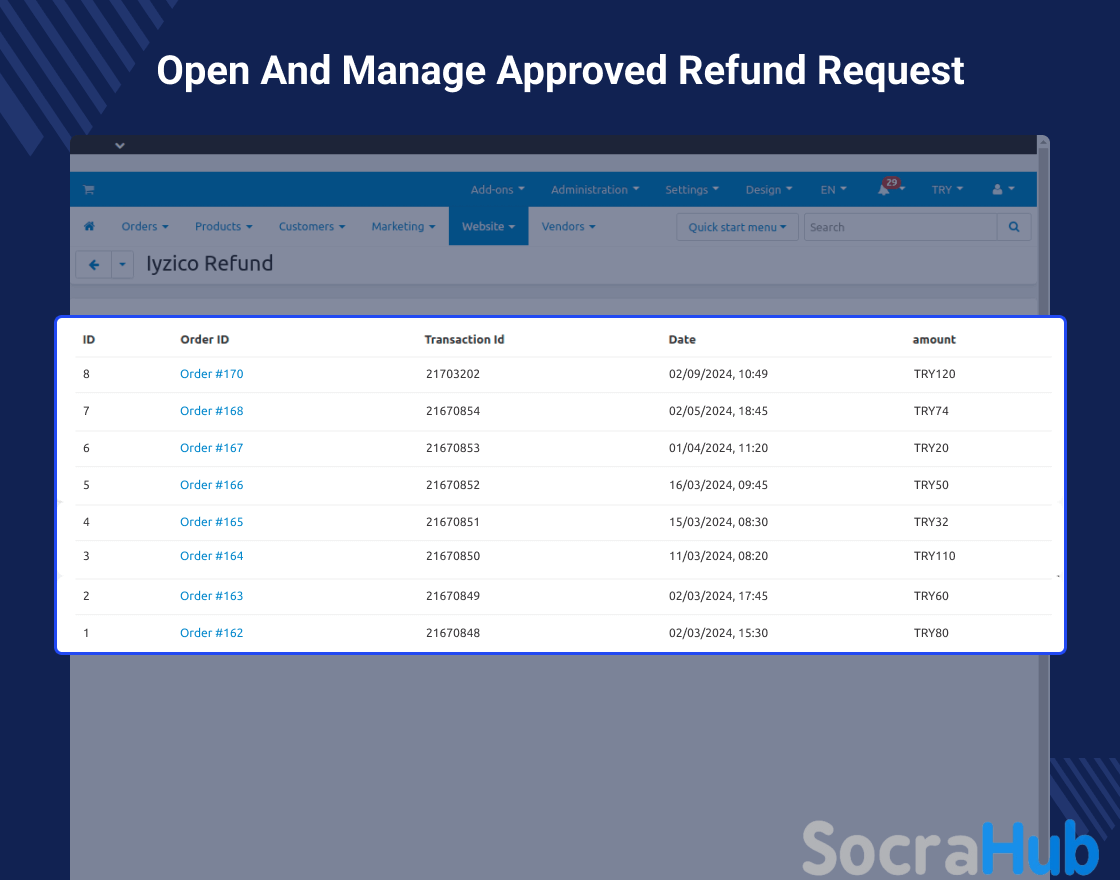Image resolution: width=1120 pixels, height=880 pixels.
Task: Click the amount TRY20
Action: point(931,448)
